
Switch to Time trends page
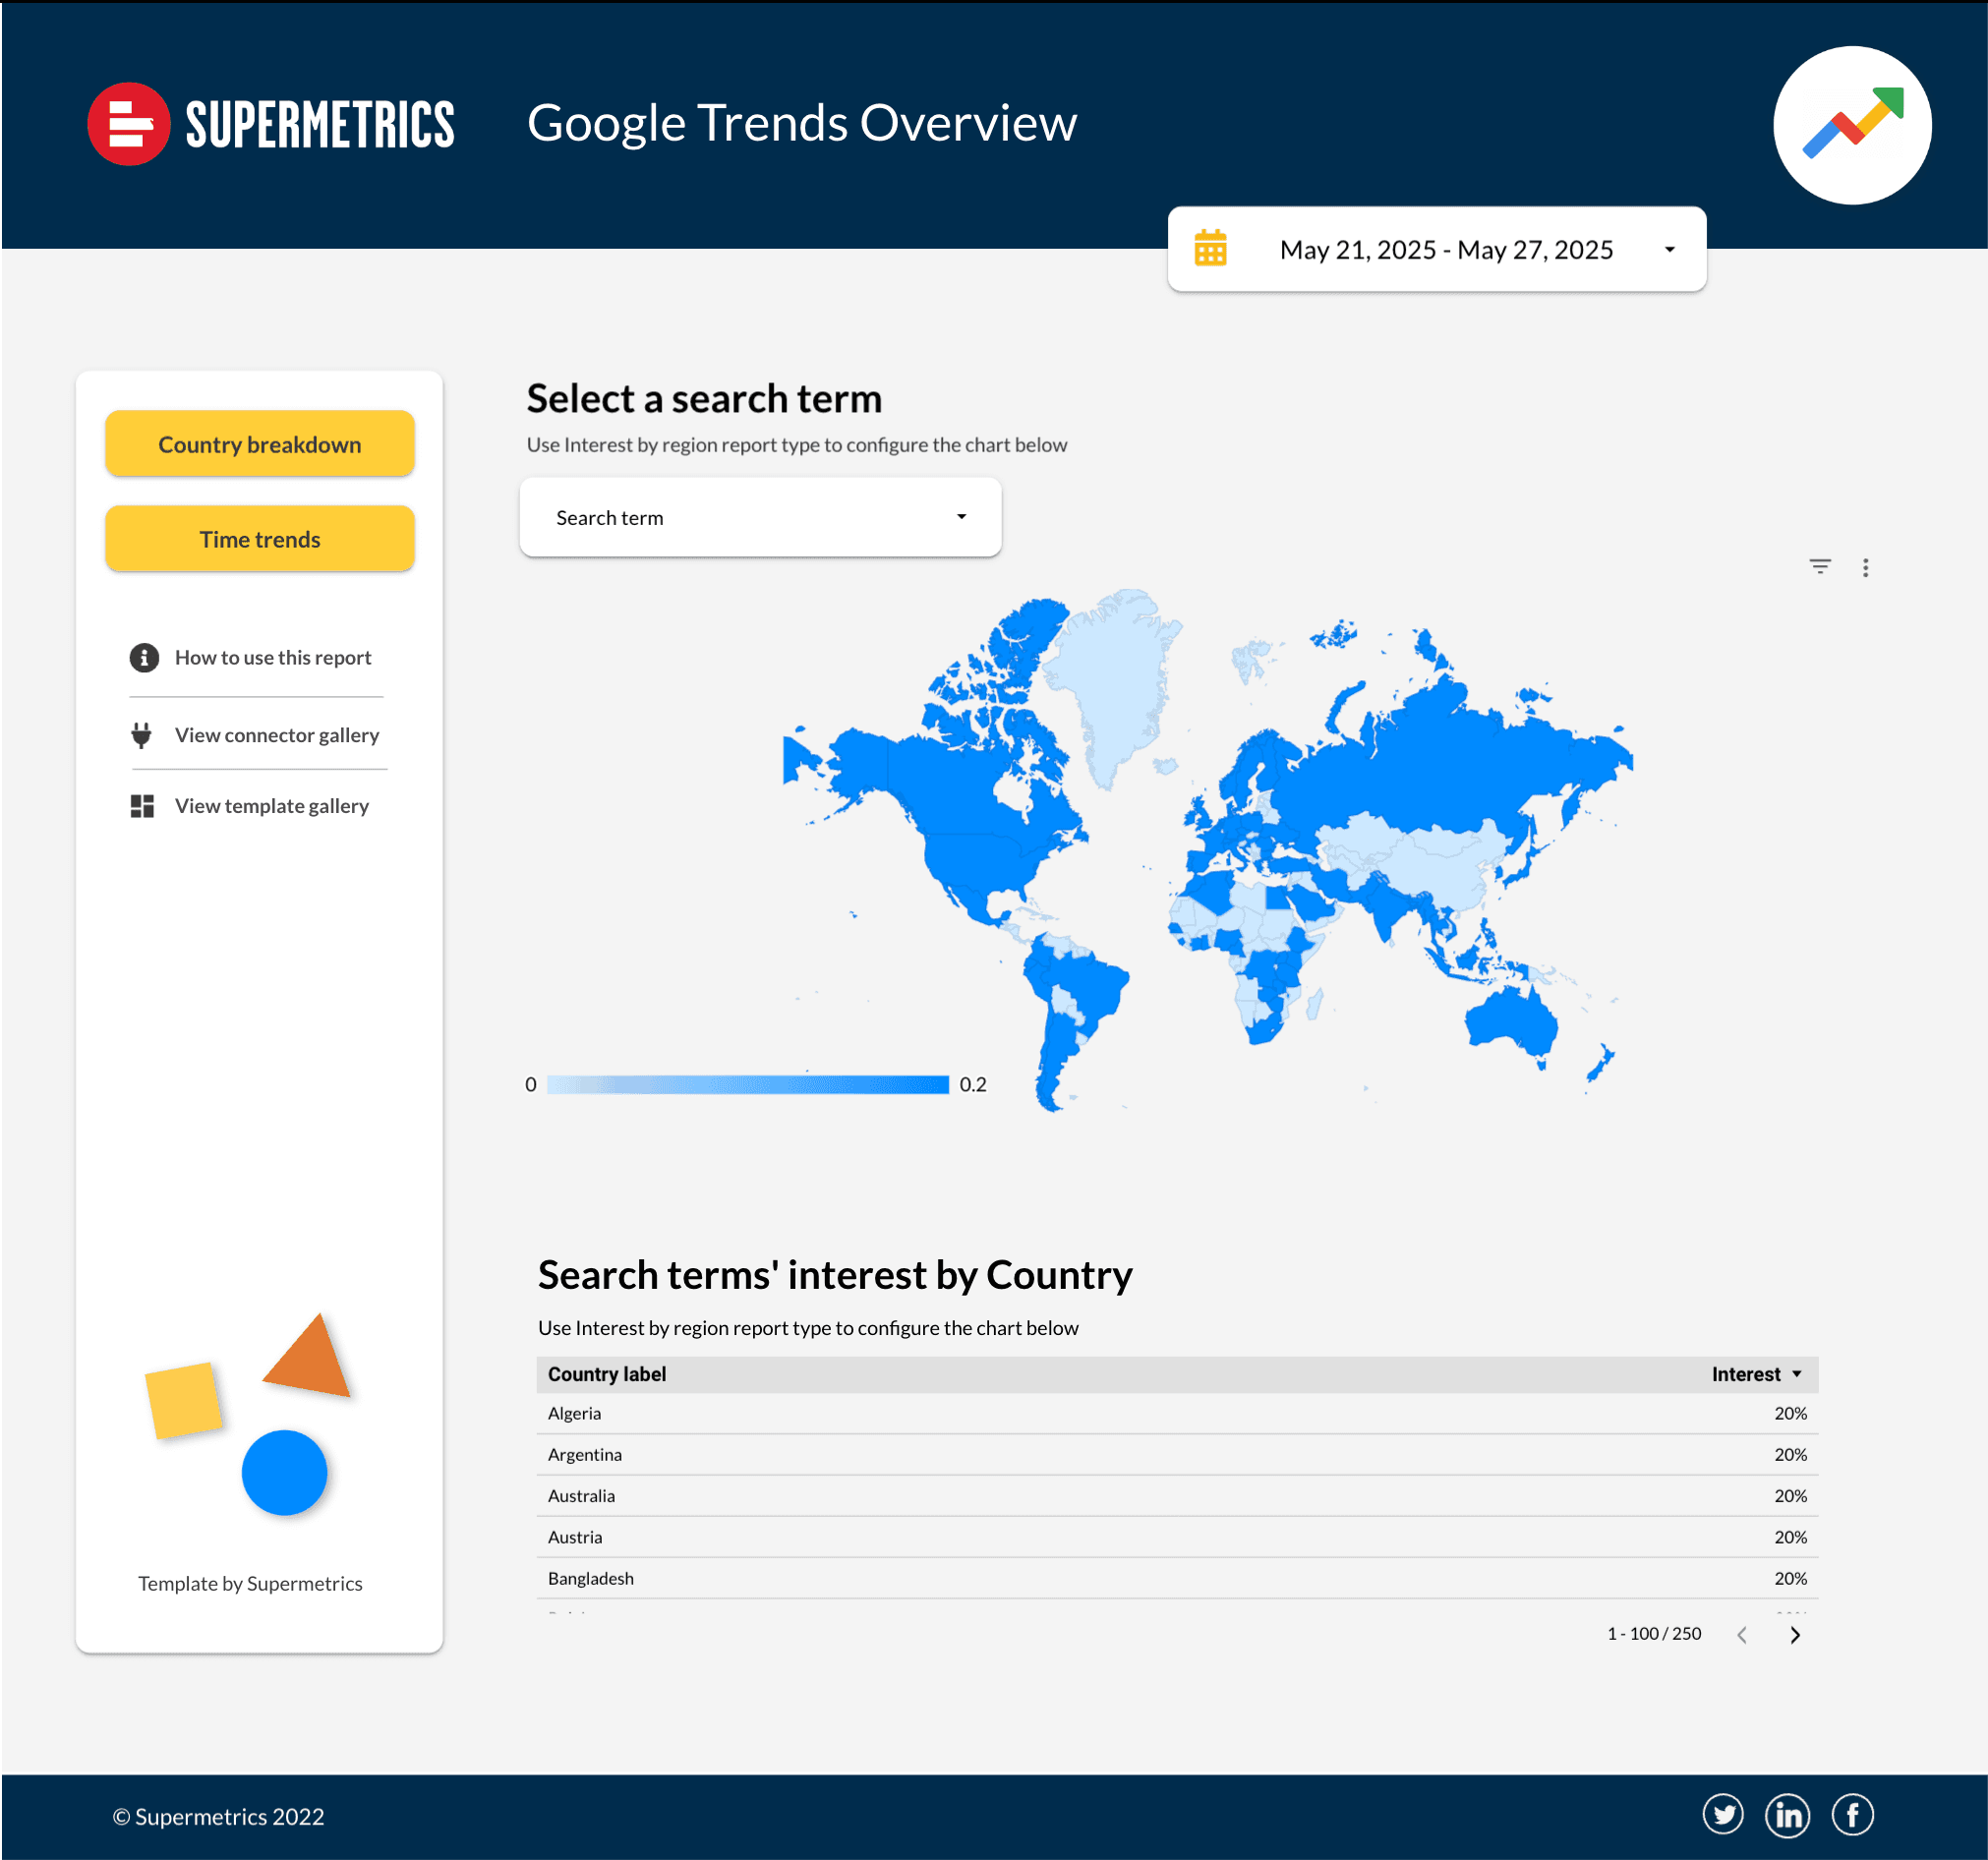[x=260, y=539]
